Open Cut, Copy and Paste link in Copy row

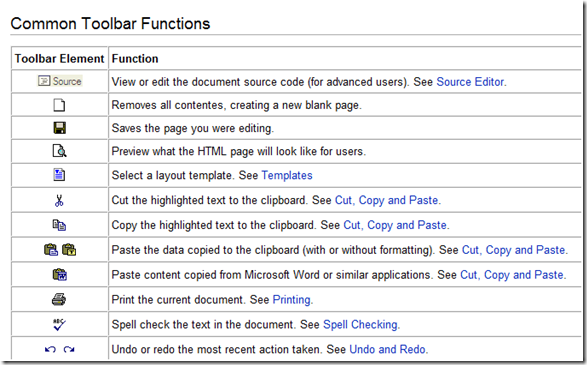[395, 225]
